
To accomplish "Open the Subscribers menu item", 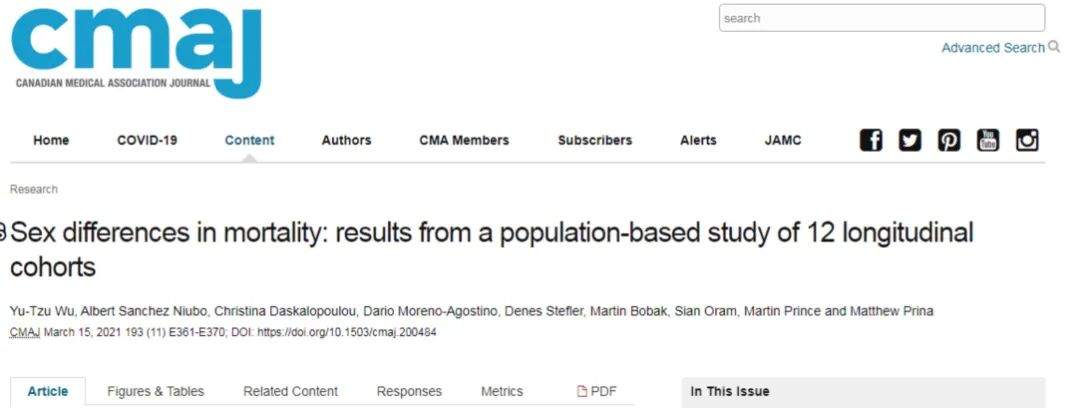I will pyautogui.click(x=595, y=141).
